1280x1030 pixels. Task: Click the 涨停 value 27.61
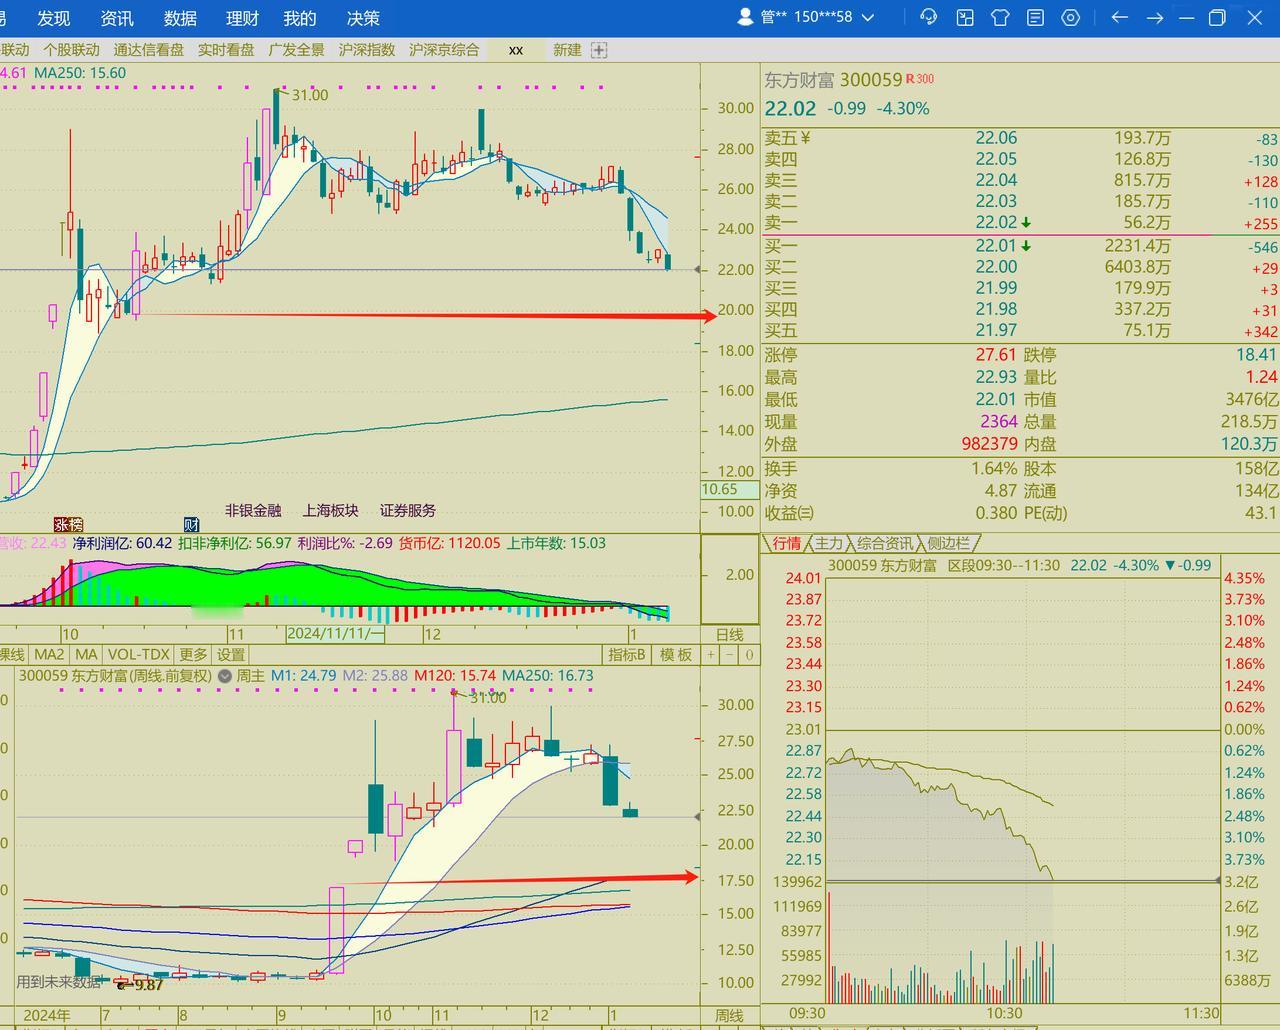pyautogui.click(x=996, y=355)
